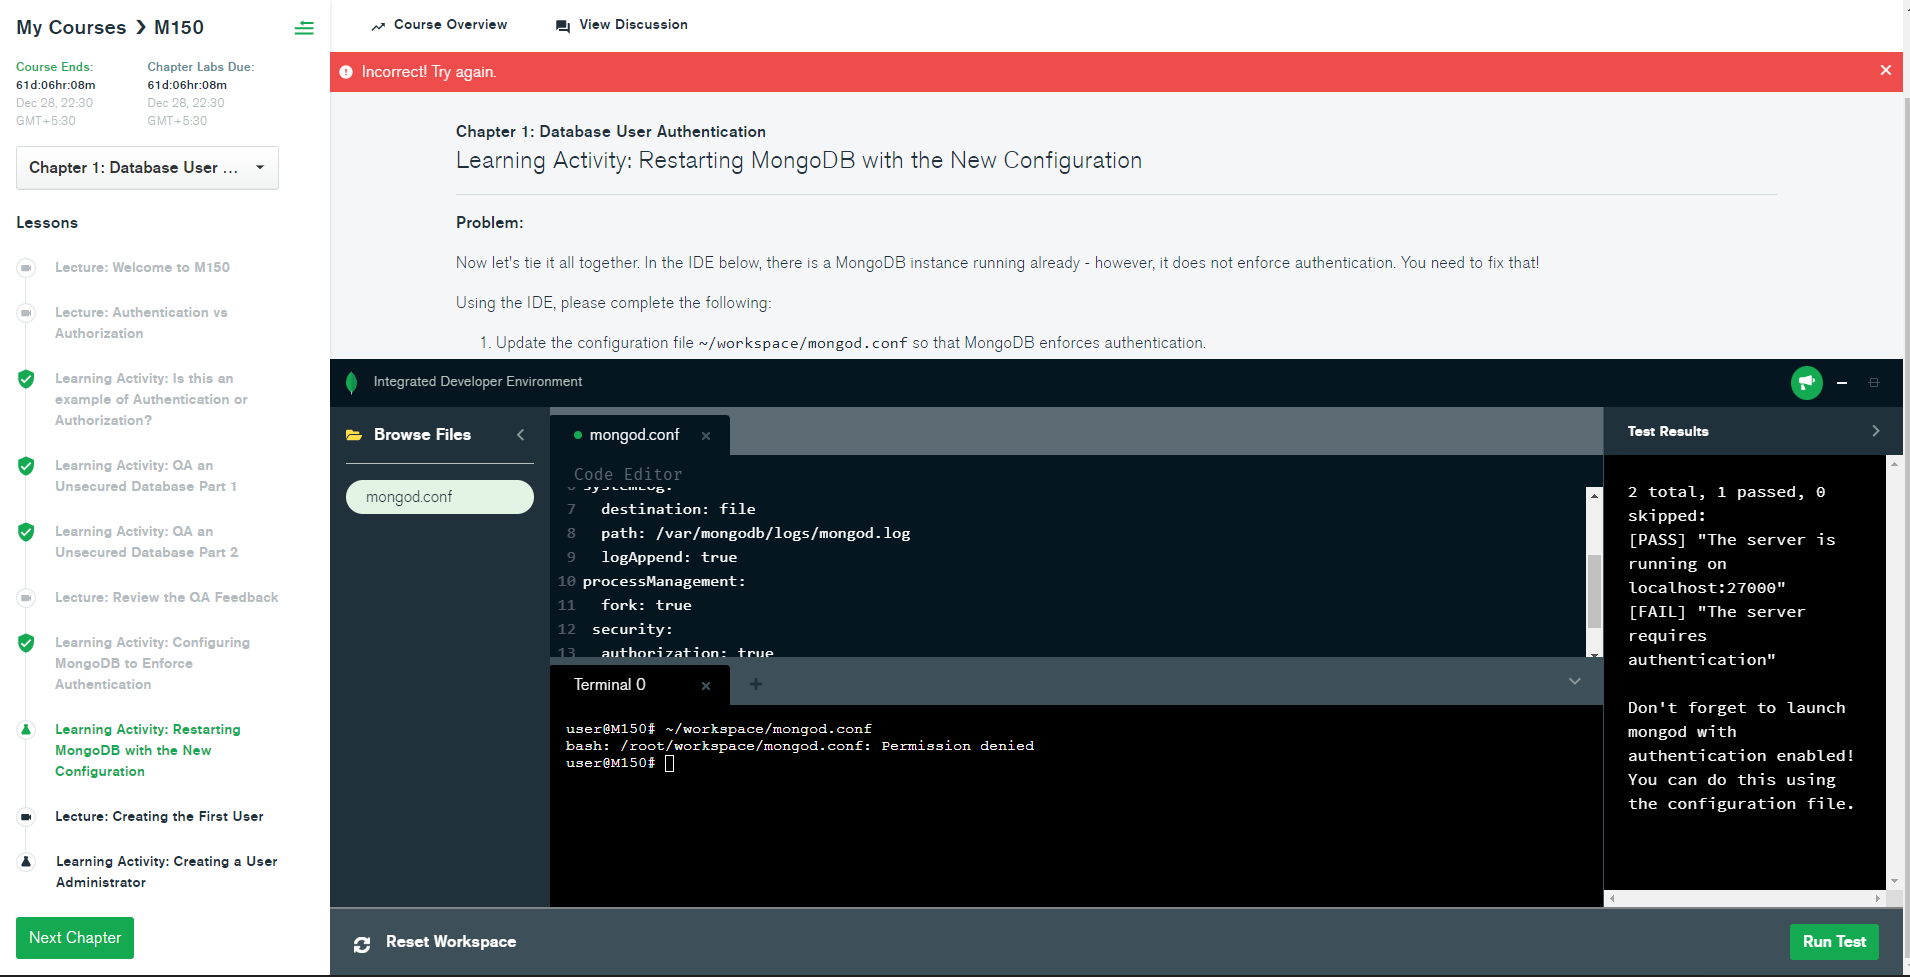The height and width of the screenshot is (977, 1910).
Task: Click the Next Chapter button
Action: [75, 938]
